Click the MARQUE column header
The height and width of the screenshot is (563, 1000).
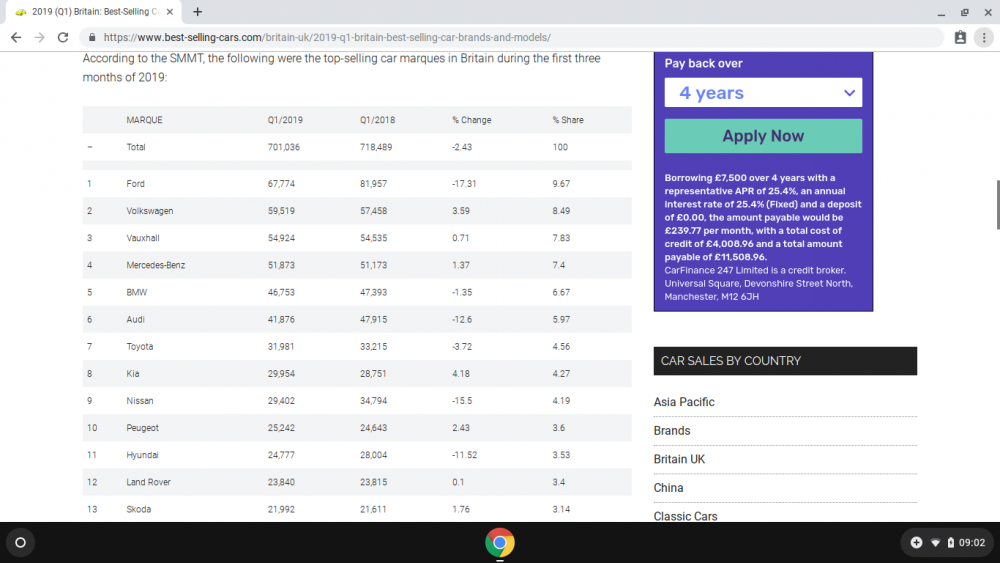click(x=144, y=120)
